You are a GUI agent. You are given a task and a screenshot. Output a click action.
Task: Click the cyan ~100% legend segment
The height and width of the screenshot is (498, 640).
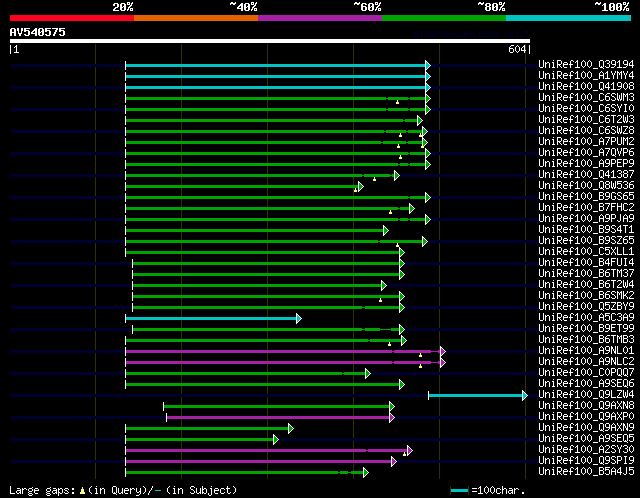[x=569, y=18]
